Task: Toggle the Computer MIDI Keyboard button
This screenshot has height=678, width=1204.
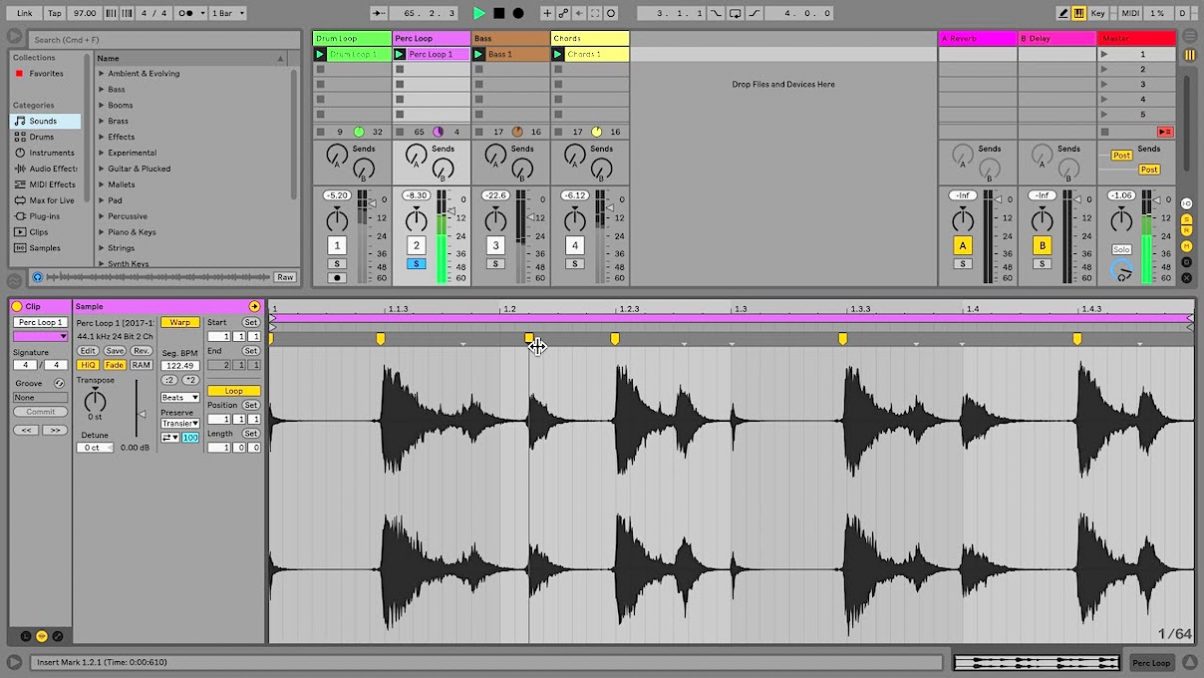Action: (x=1079, y=13)
